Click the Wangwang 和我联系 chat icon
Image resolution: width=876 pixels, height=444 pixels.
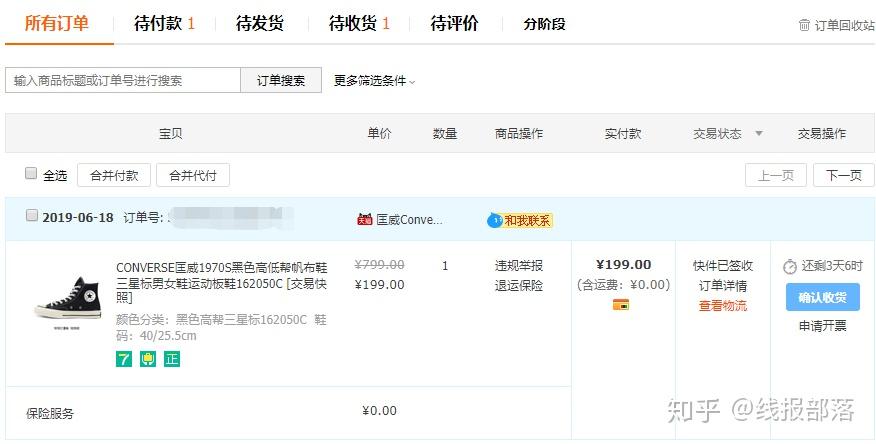pyautogui.click(x=494, y=220)
